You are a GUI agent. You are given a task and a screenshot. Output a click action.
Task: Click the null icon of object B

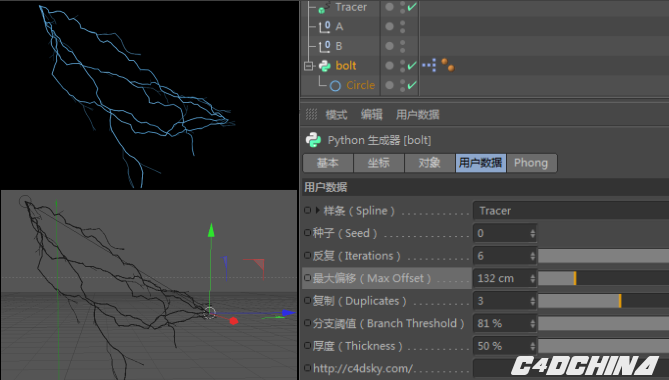click(325, 46)
